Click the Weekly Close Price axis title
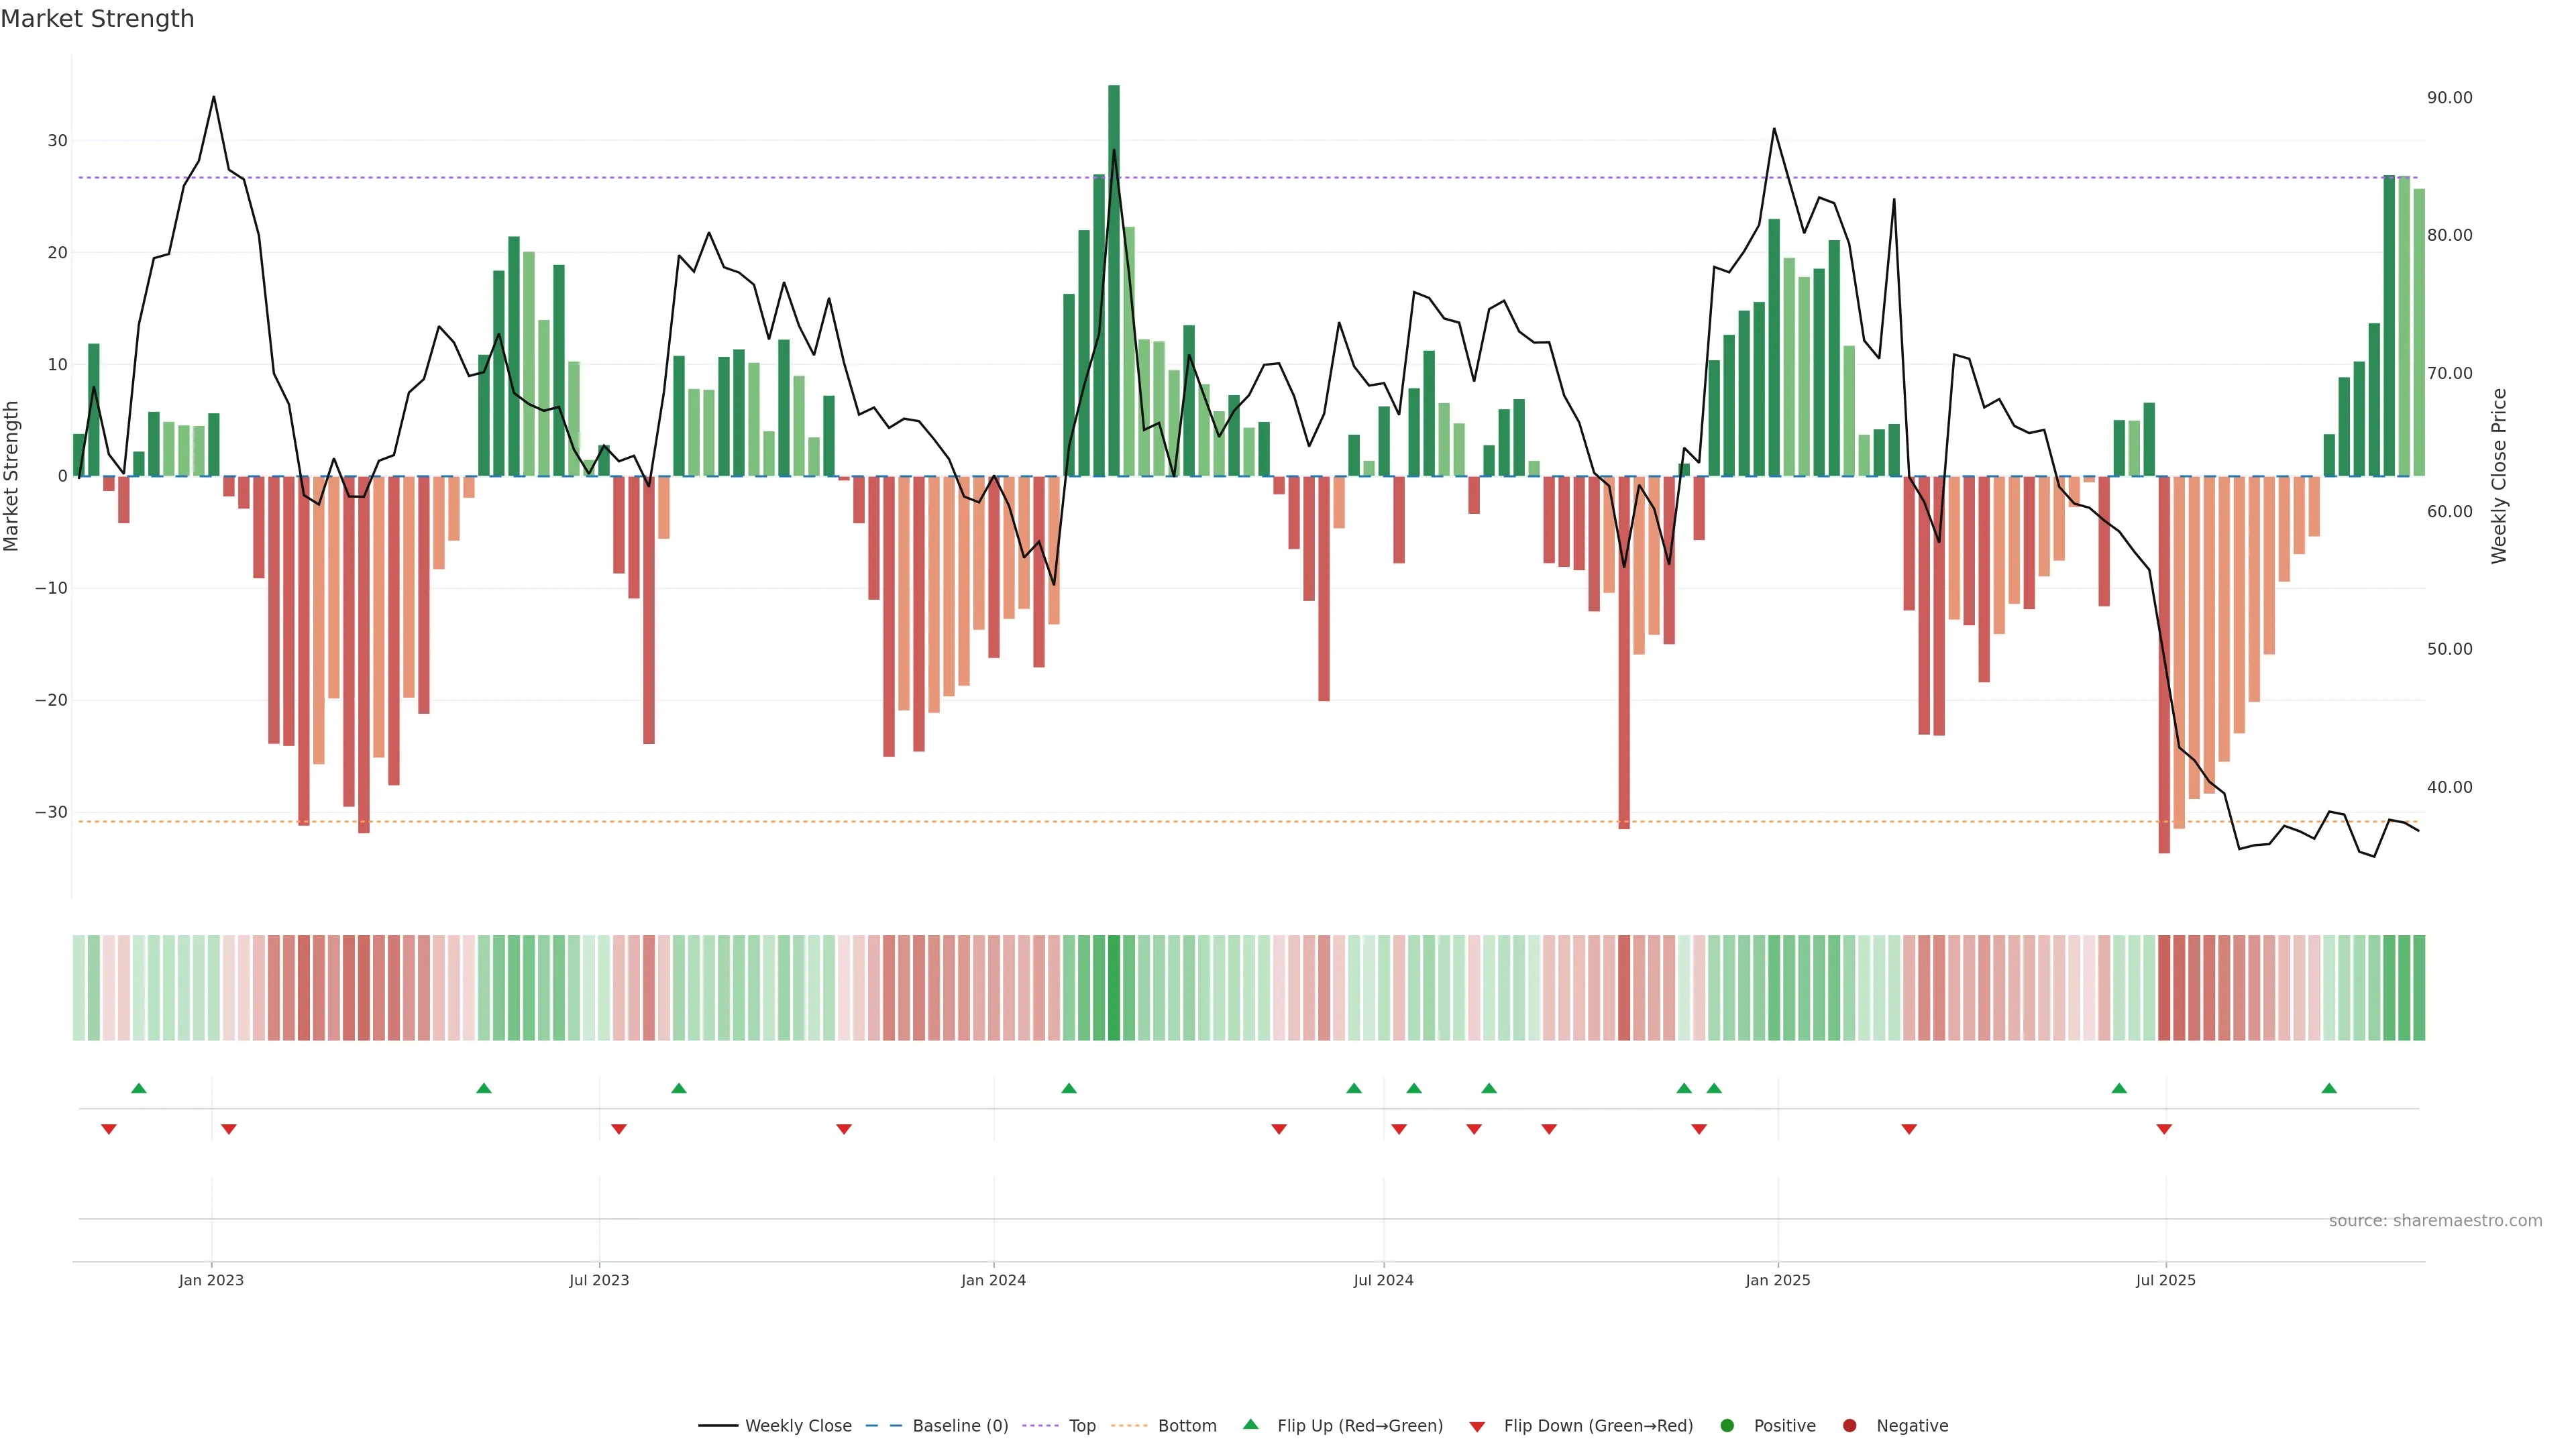 (2499, 476)
